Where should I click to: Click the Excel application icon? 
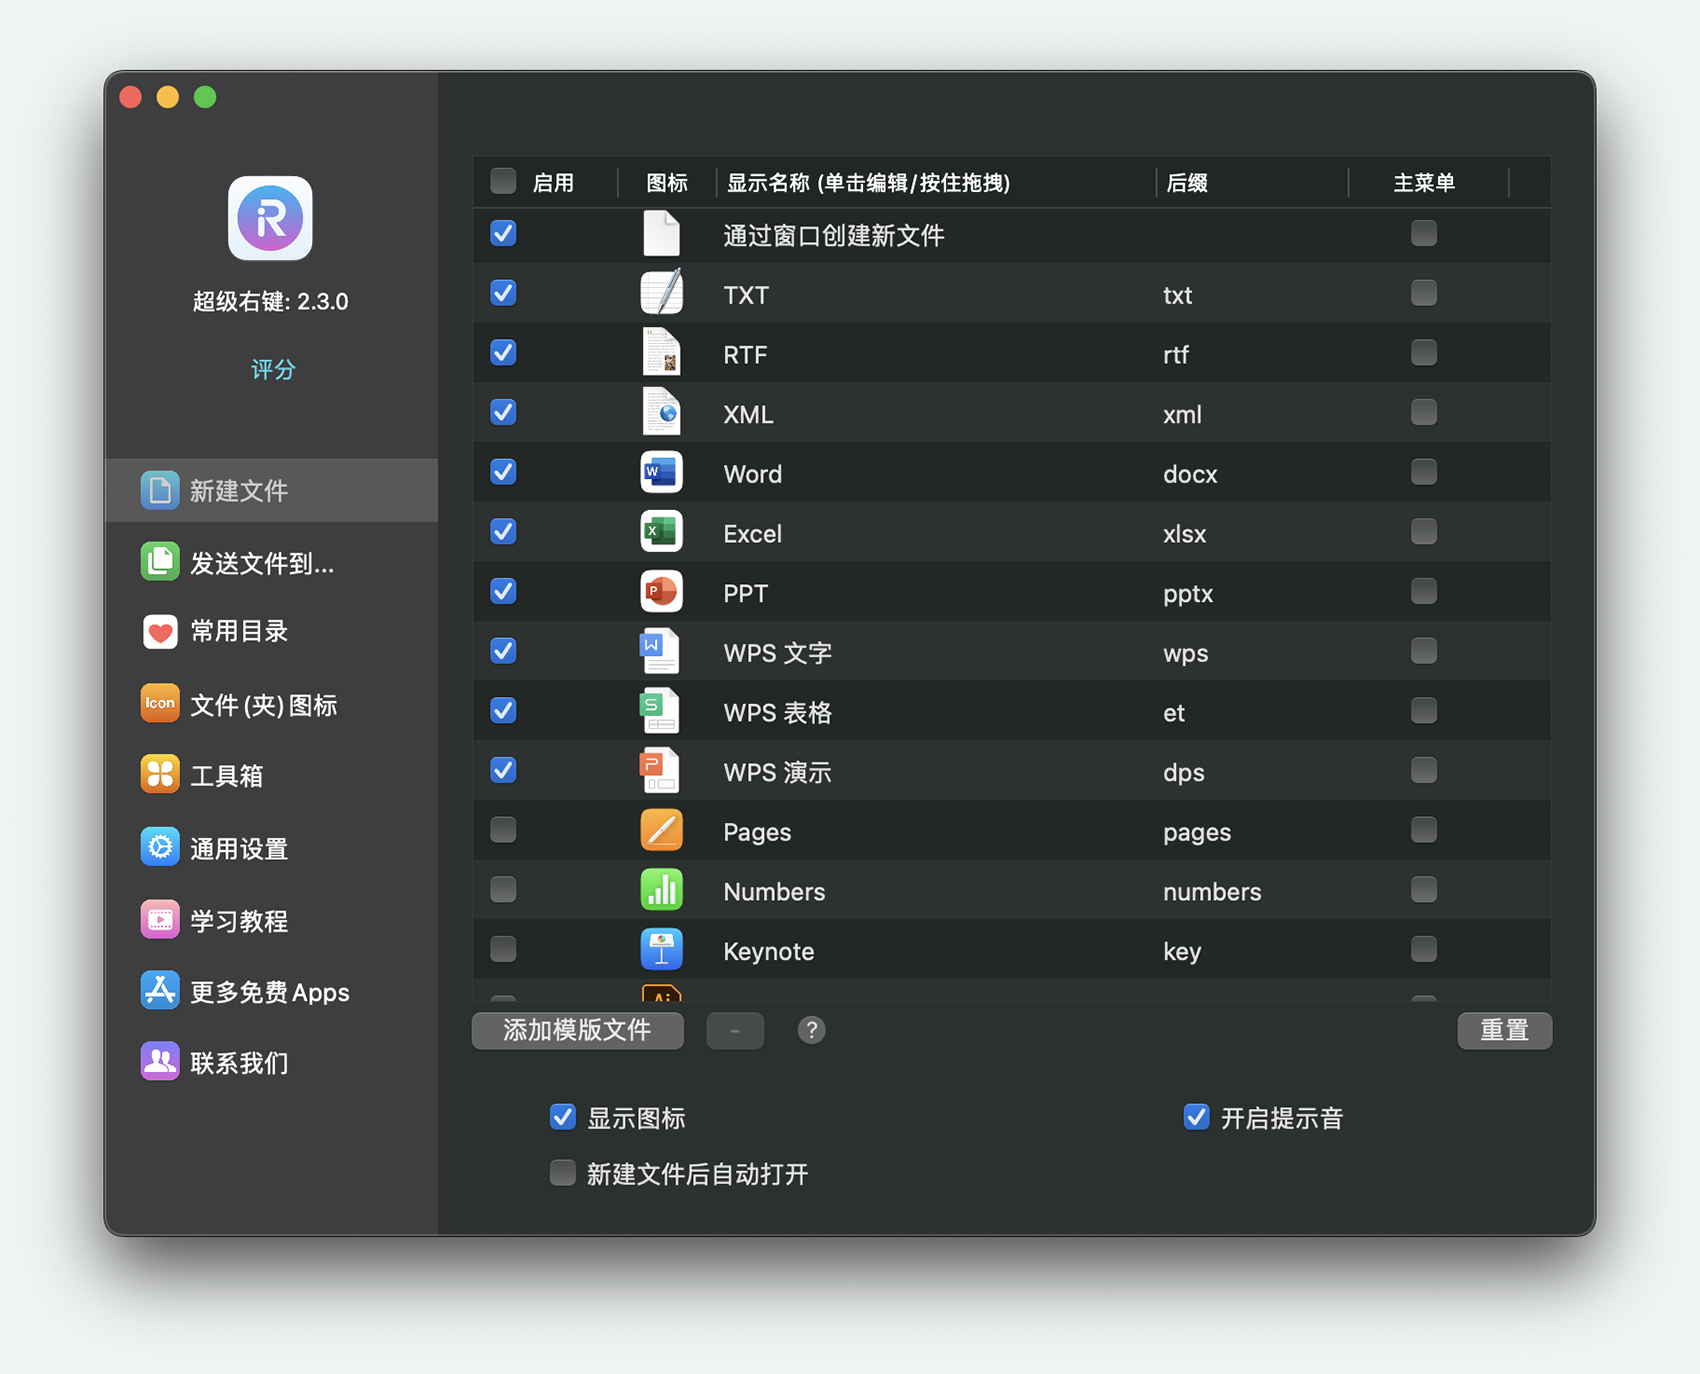point(661,532)
